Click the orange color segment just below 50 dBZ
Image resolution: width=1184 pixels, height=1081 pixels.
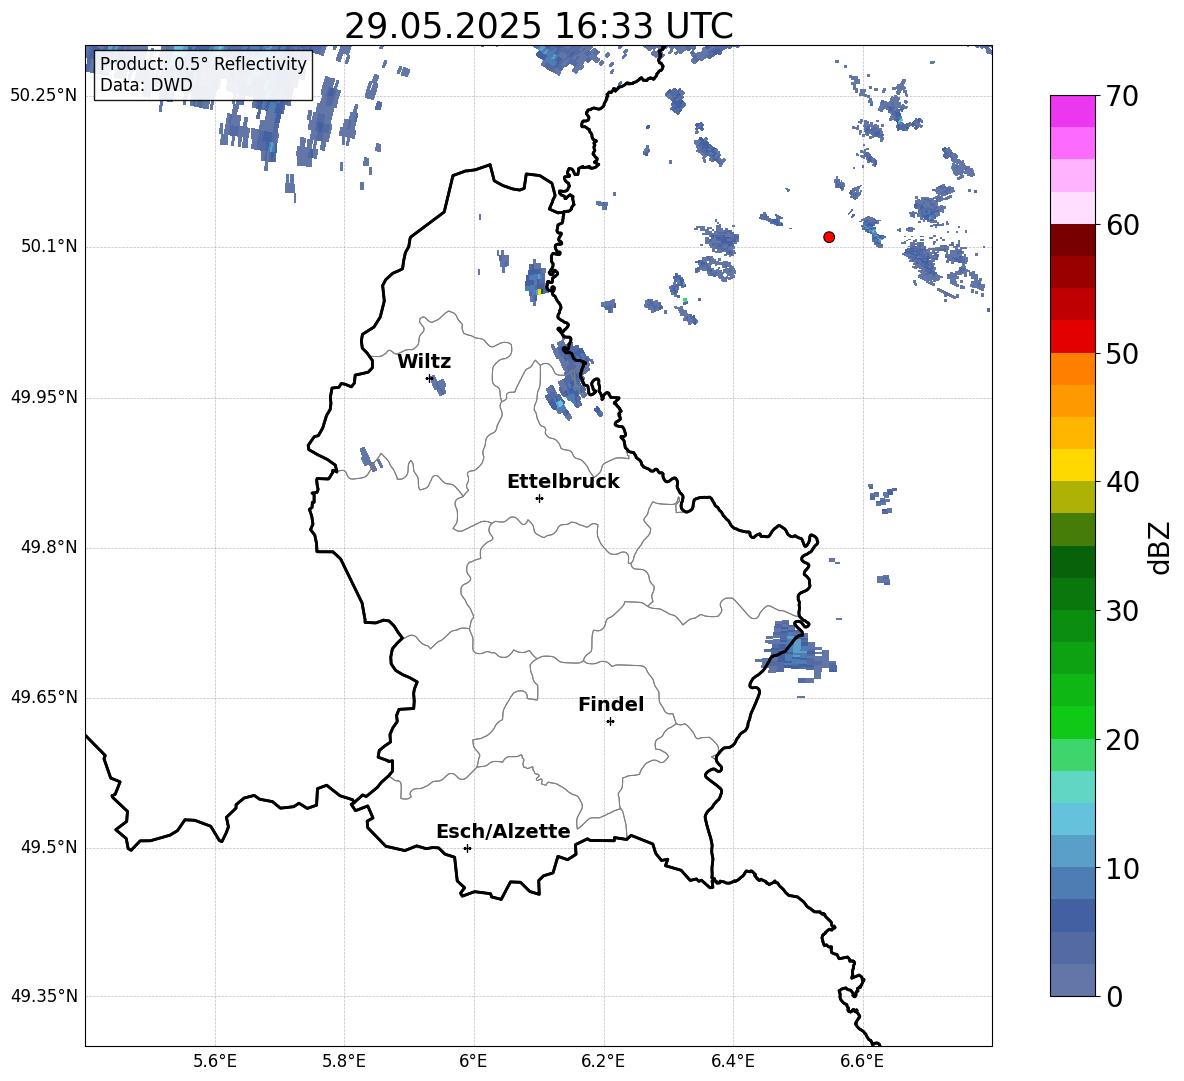[x=1073, y=369]
